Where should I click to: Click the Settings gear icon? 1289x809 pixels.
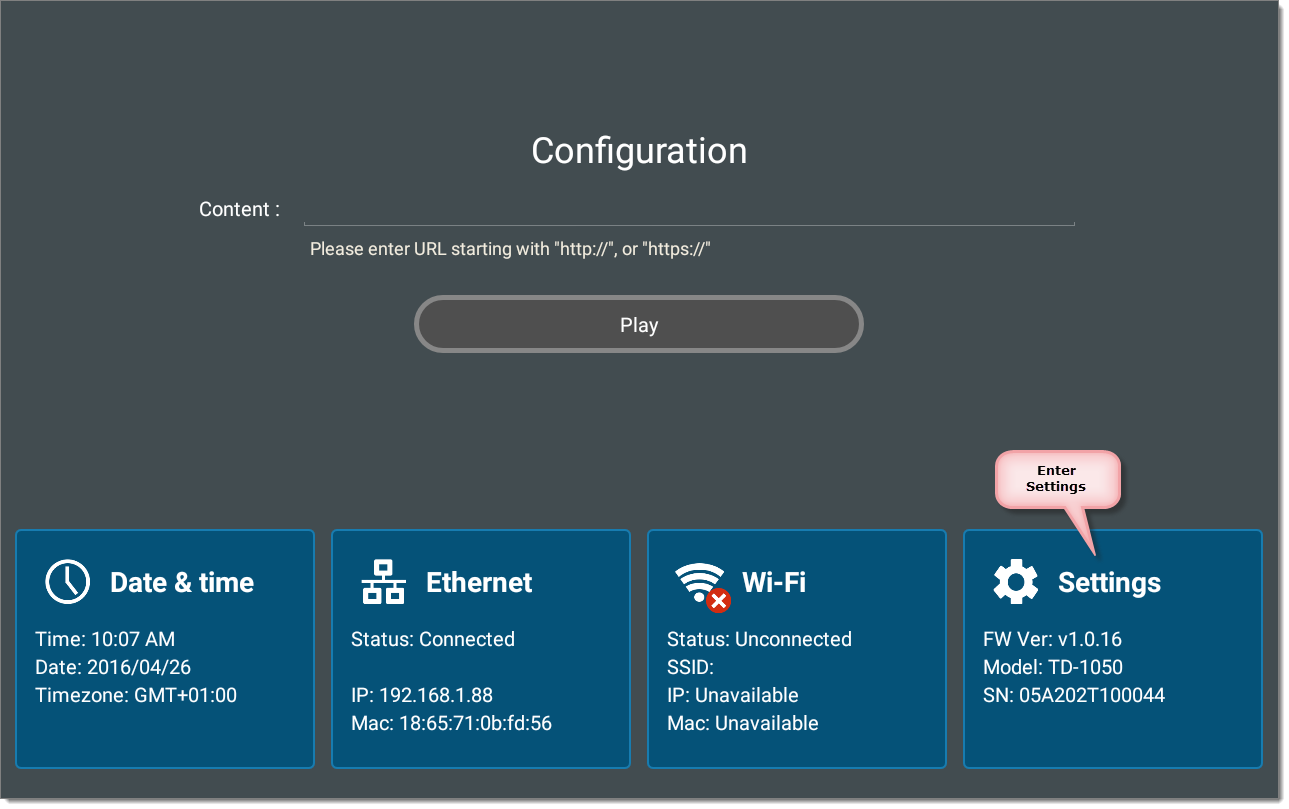[x=1015, y=582]
